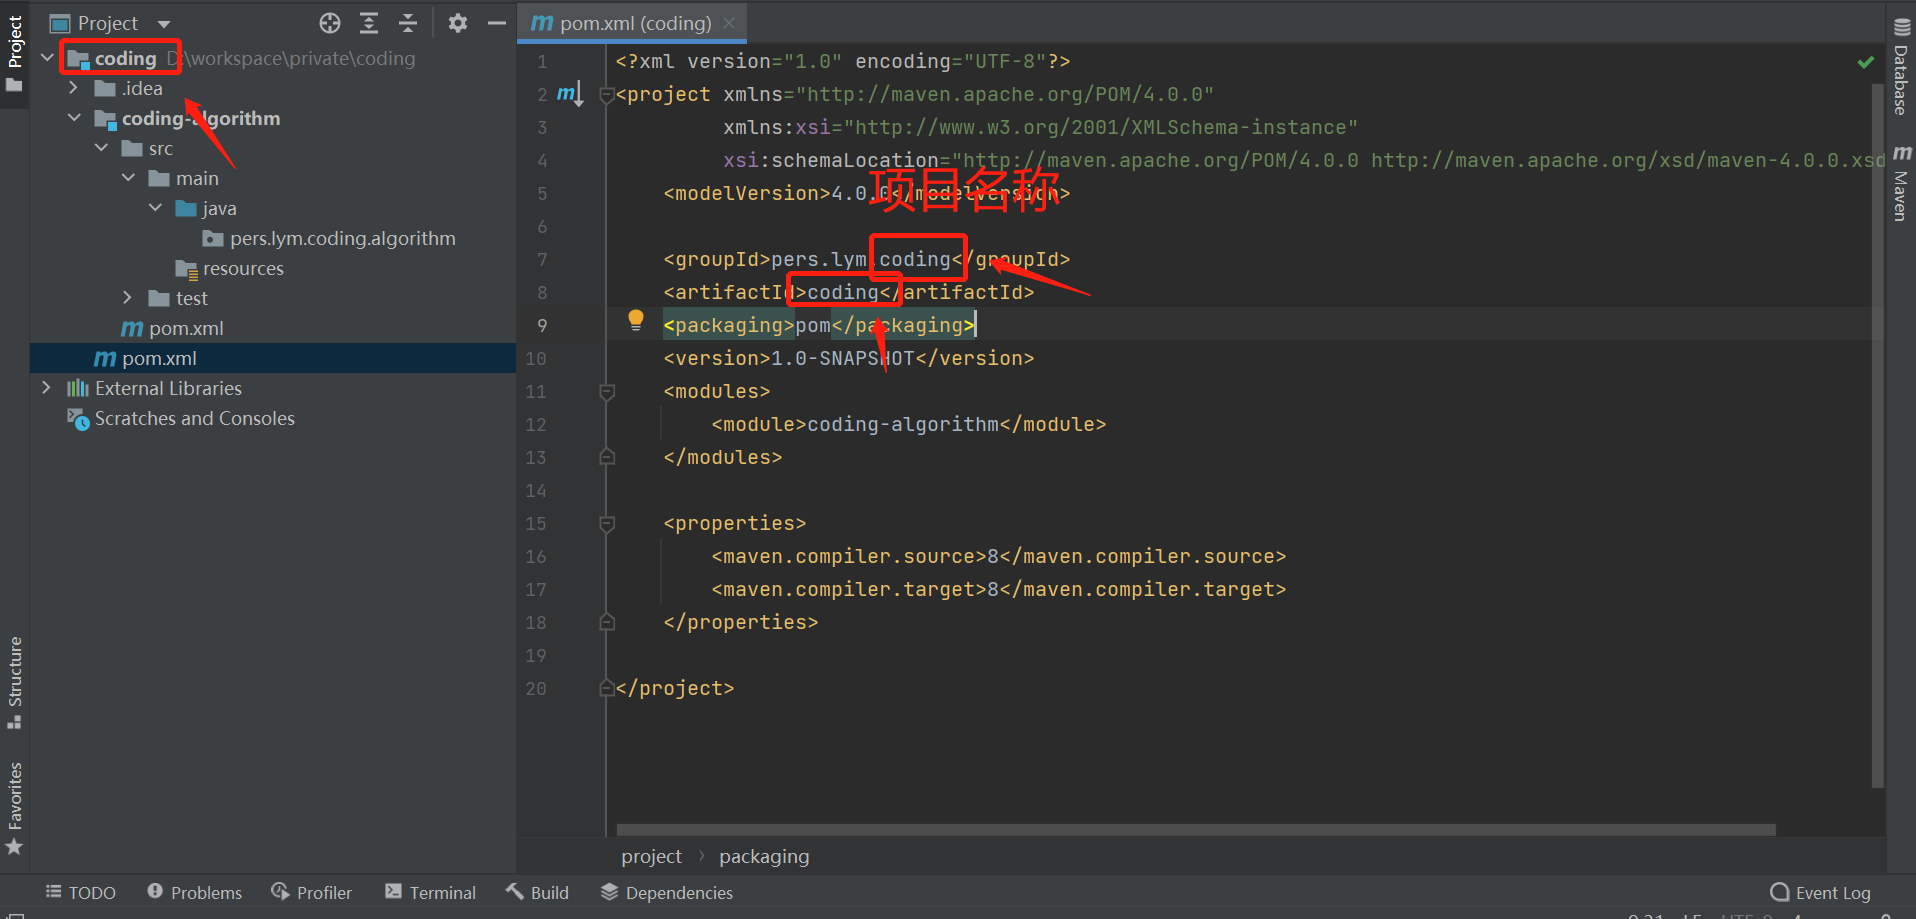Collapse the src folder

point(101,148)
